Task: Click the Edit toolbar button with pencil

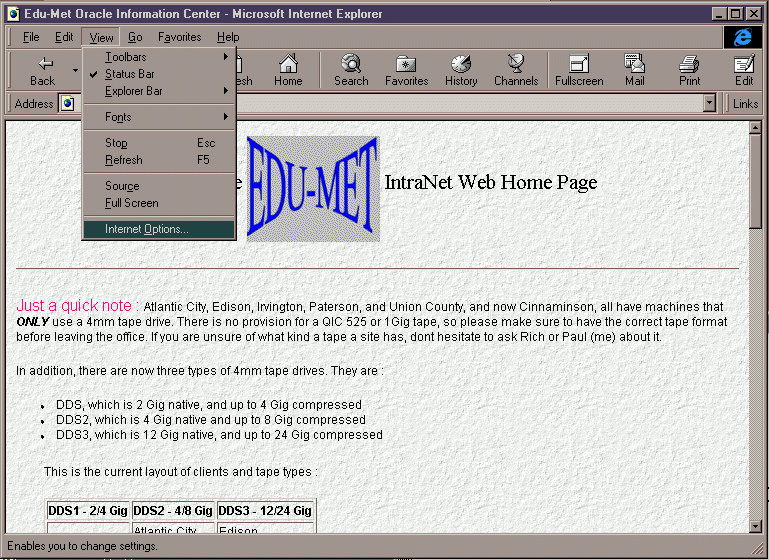Action: [x=743, y=70]
